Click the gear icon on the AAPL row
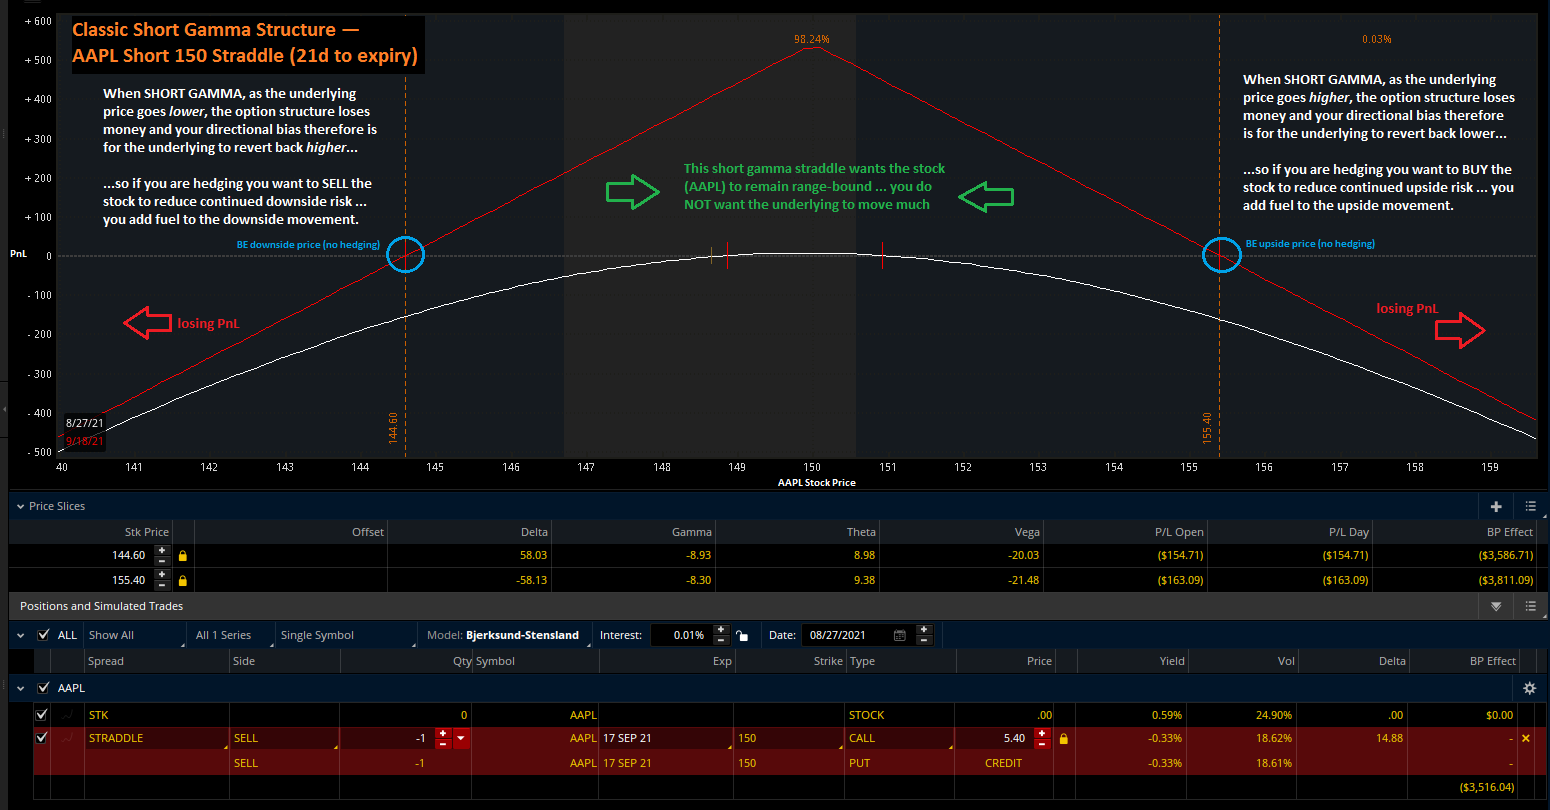 1529,688
